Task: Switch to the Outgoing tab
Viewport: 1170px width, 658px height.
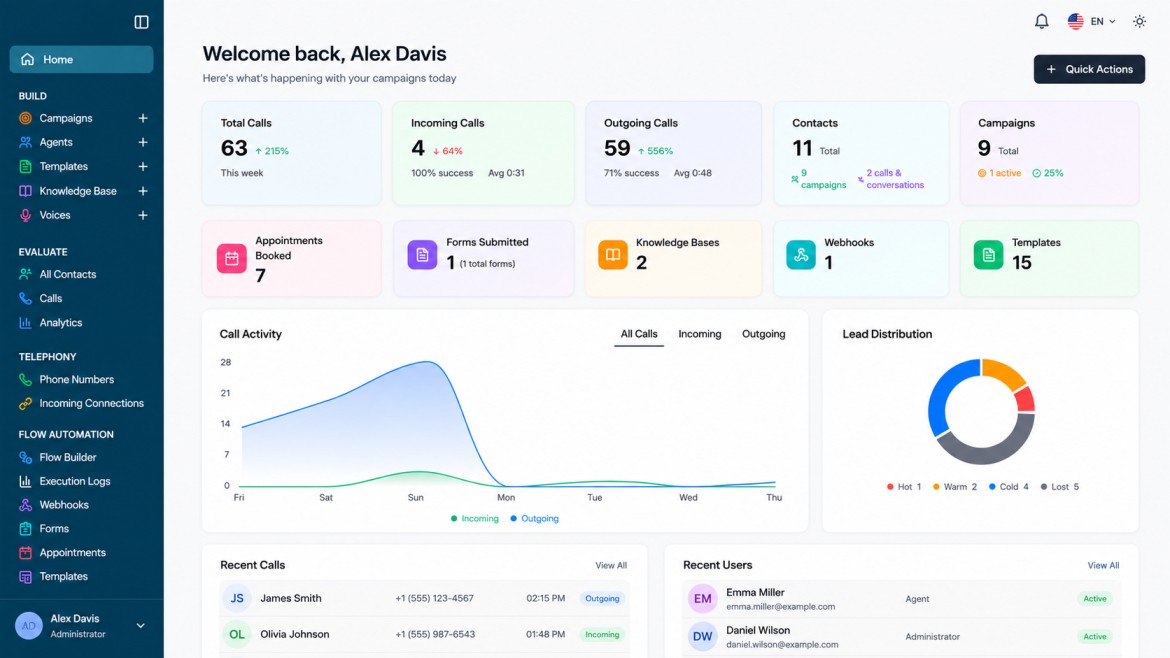Action: 763,334
